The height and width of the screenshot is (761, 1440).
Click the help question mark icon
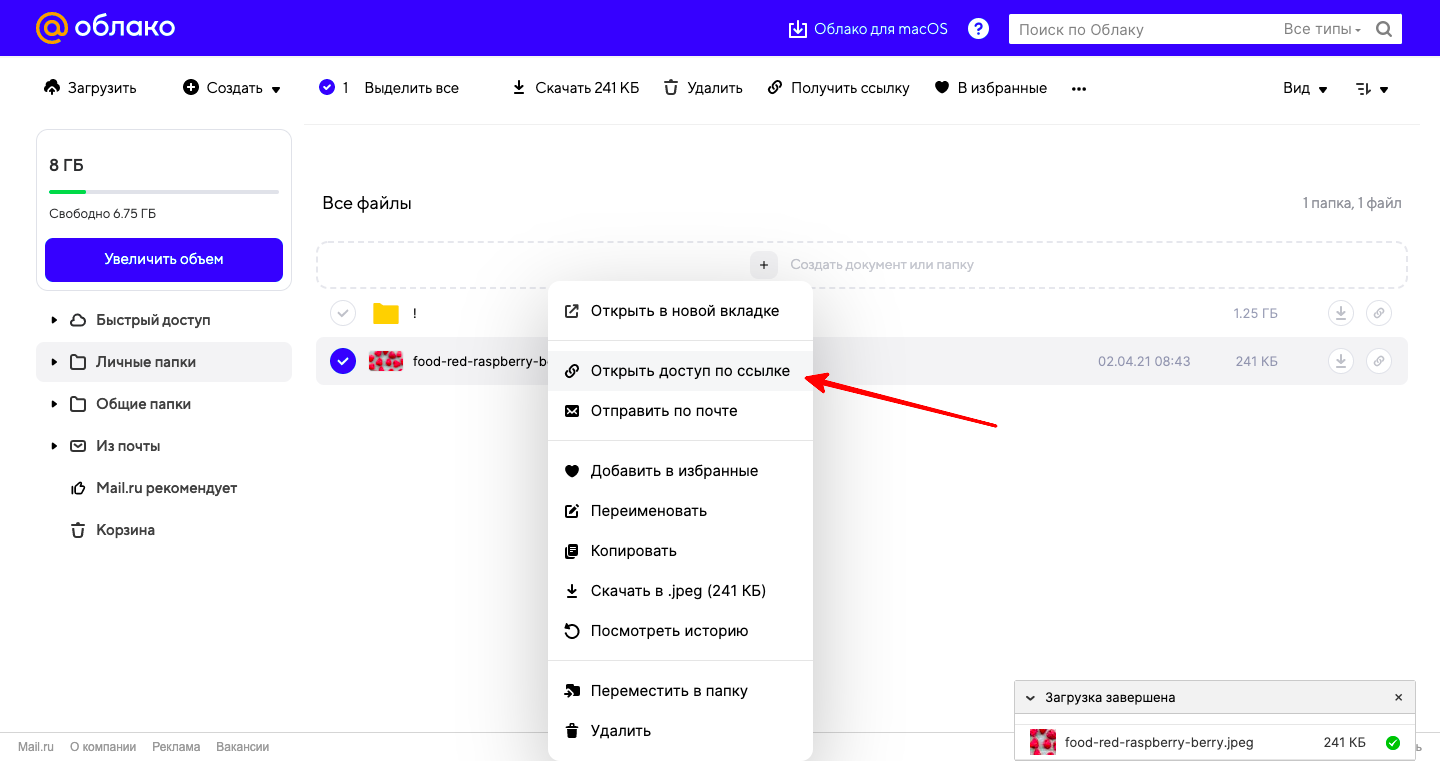point(979,29)
